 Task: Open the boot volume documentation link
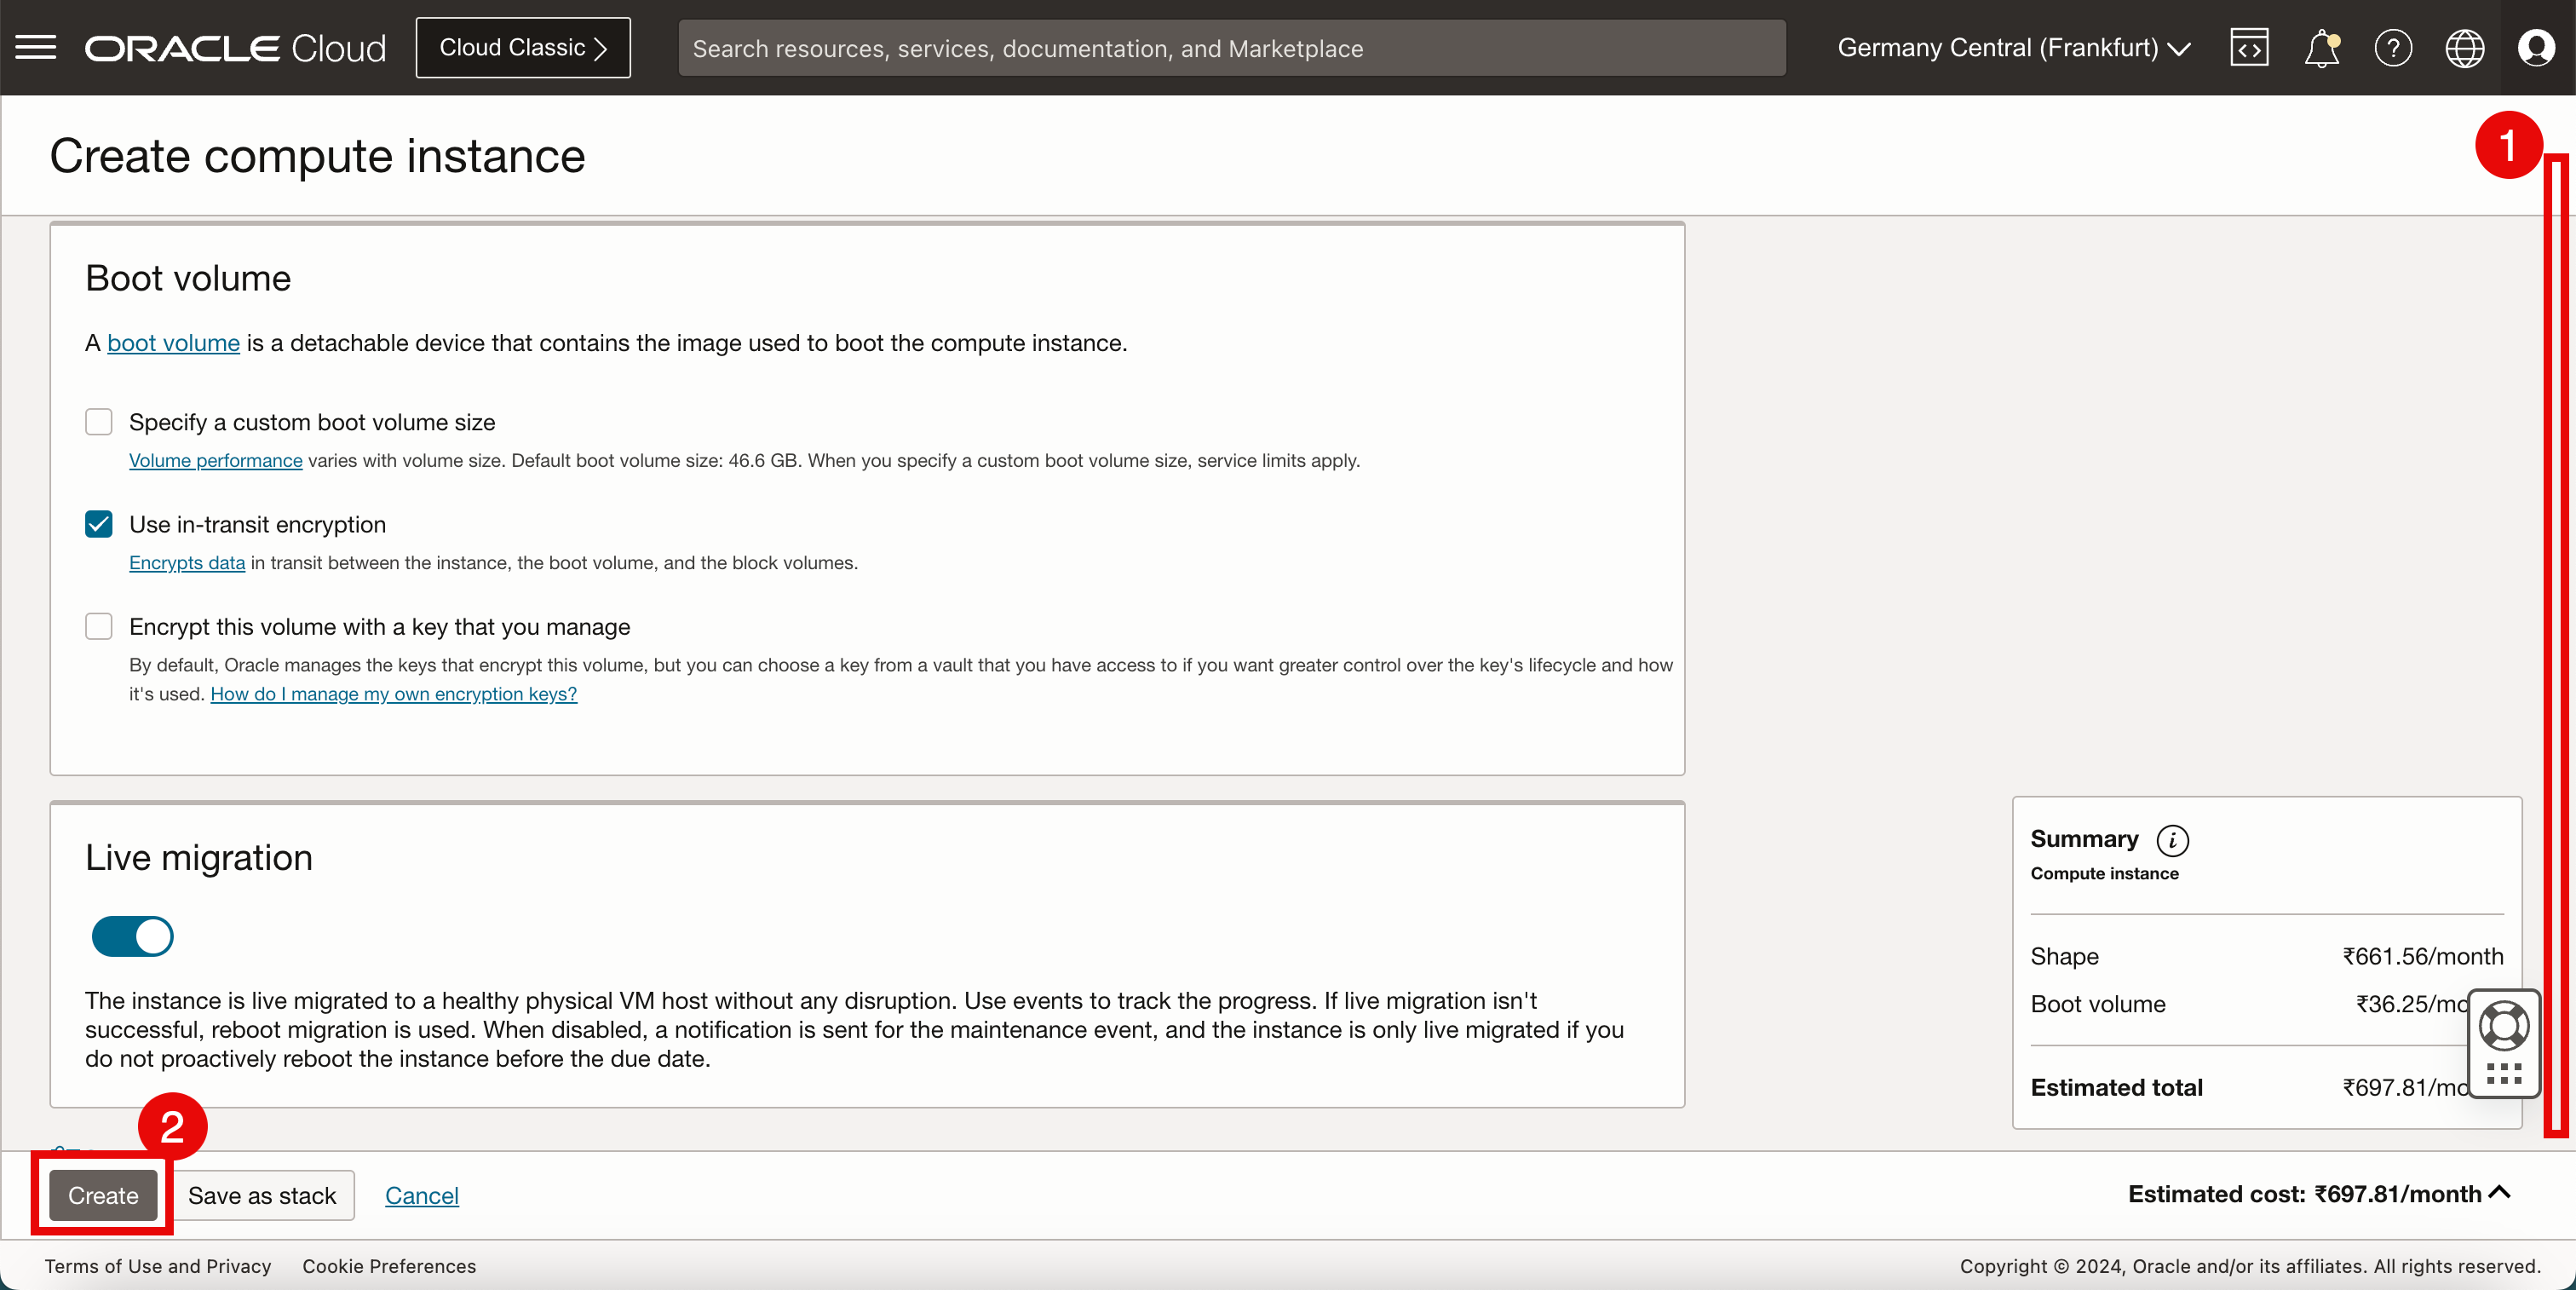[x=173, y=343]
